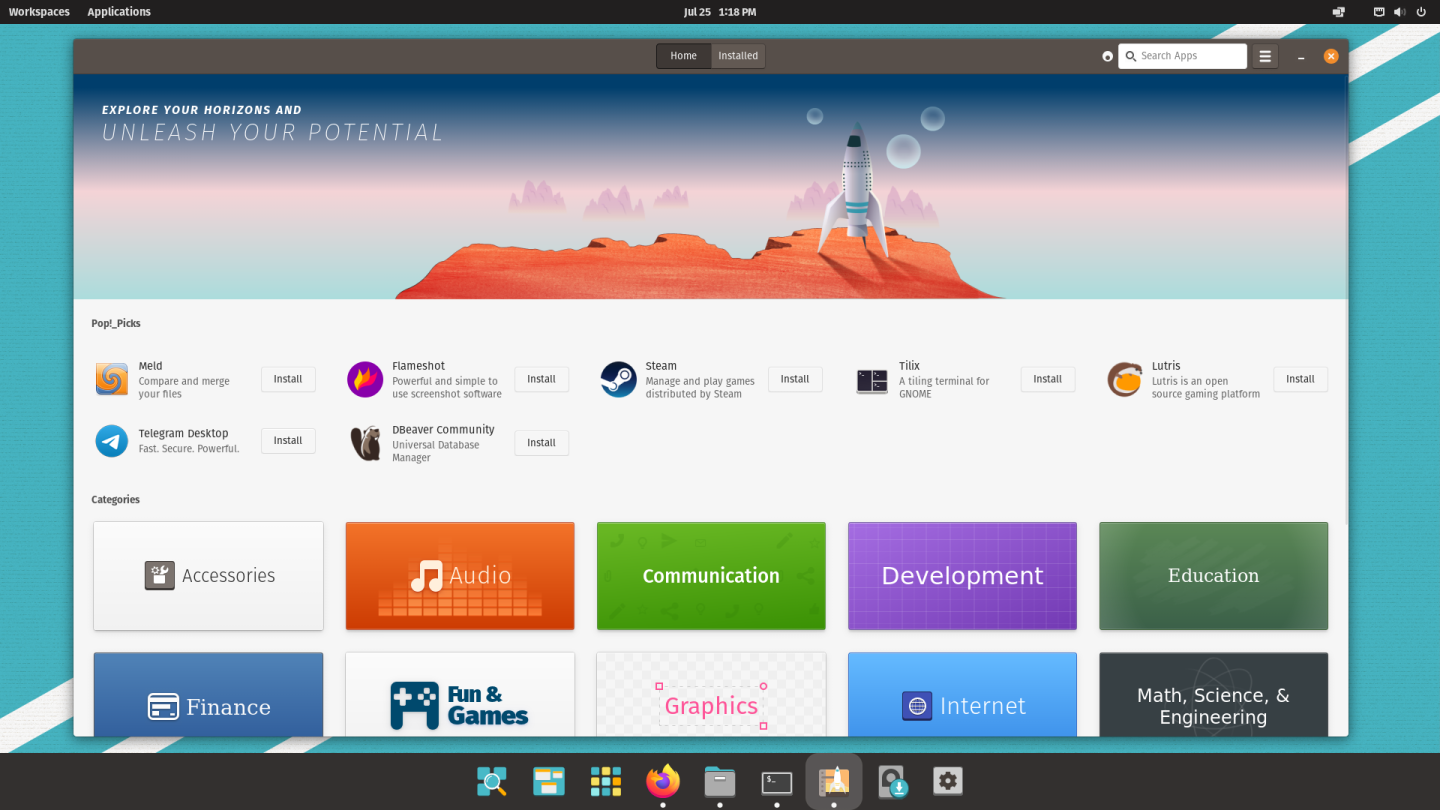Click the Tilix terminal icon
Screen dimensions: 1440x810
(x=871, y=380)
